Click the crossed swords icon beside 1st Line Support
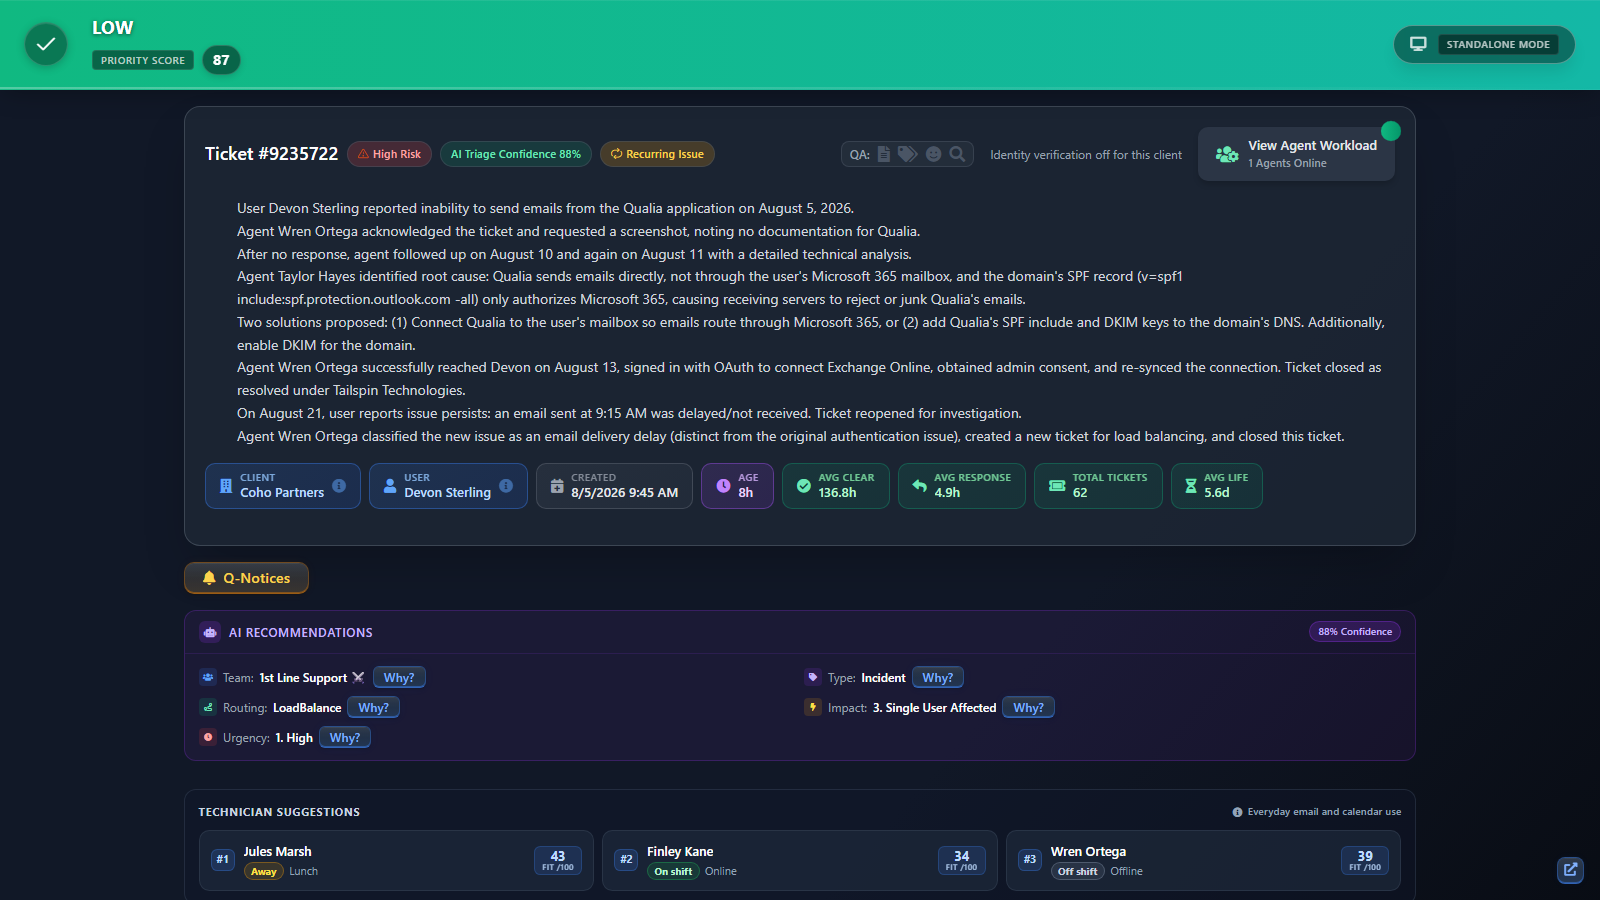The height and width of the screenshot is (900, 1600). pos(358,678)
